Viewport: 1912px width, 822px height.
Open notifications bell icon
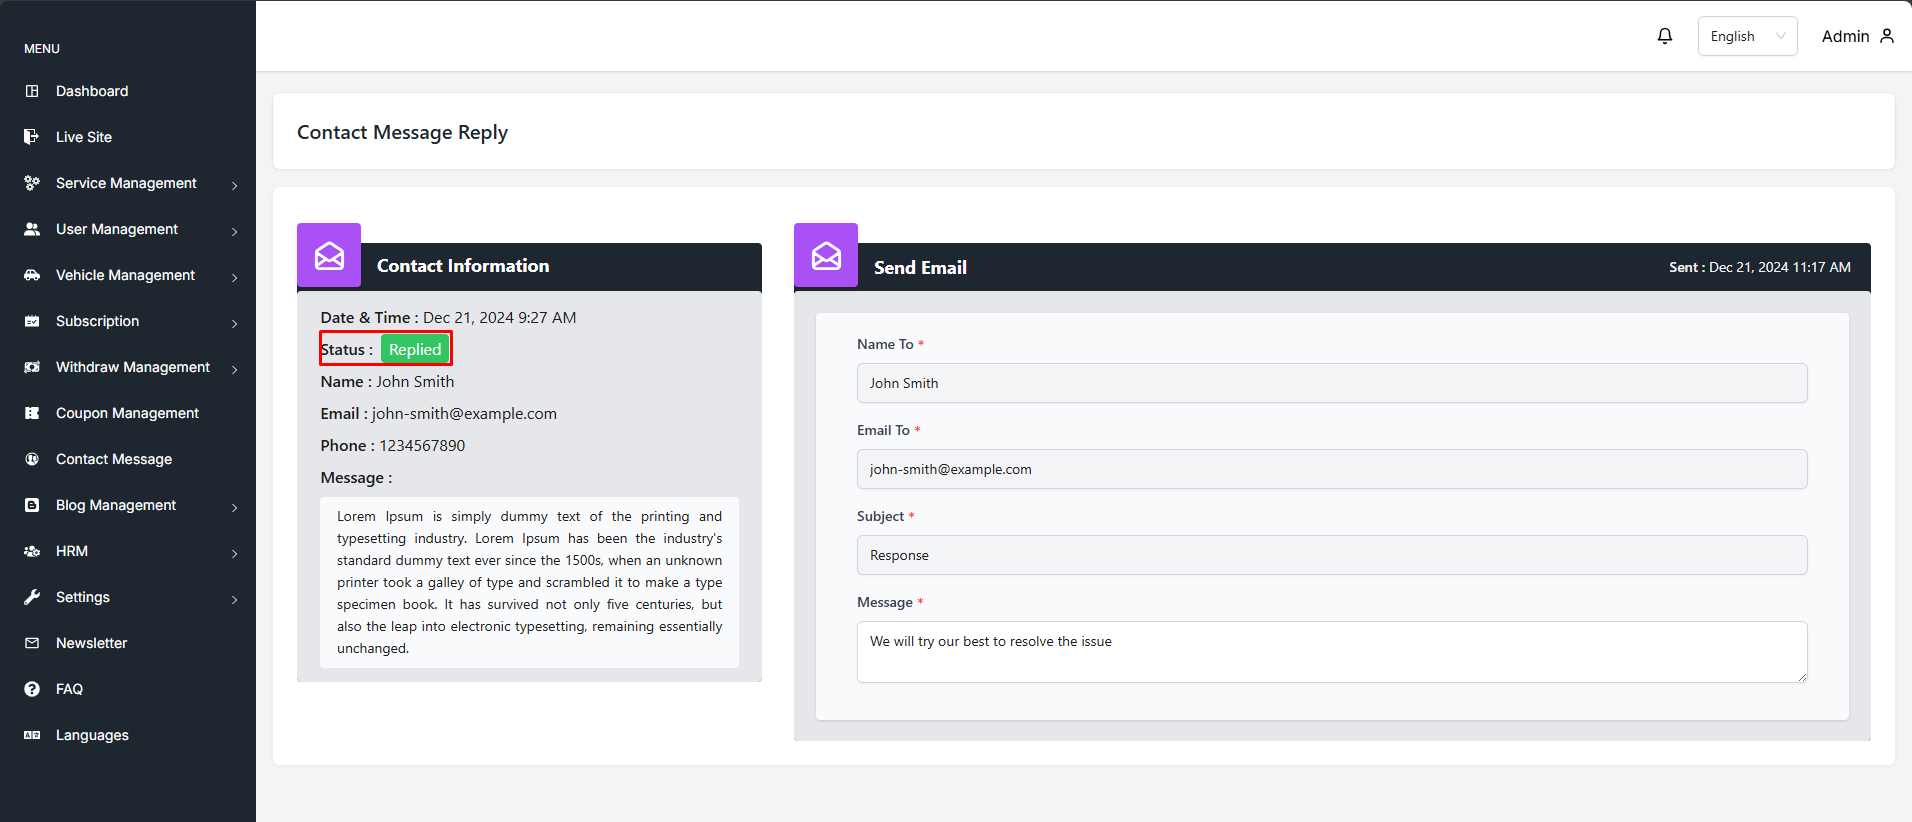point(1665,36)
